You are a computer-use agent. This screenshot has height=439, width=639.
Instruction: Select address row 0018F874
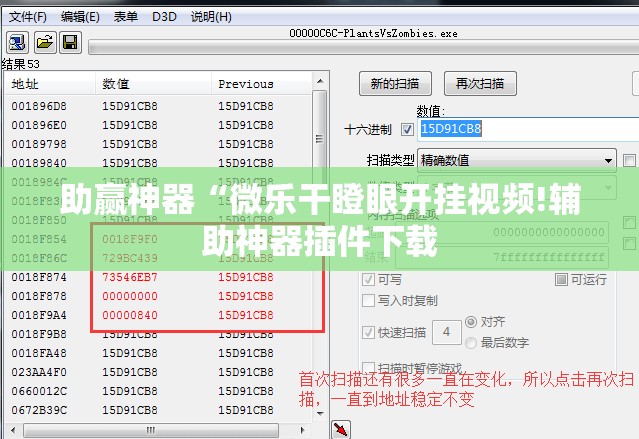click(x=158, y=277)
